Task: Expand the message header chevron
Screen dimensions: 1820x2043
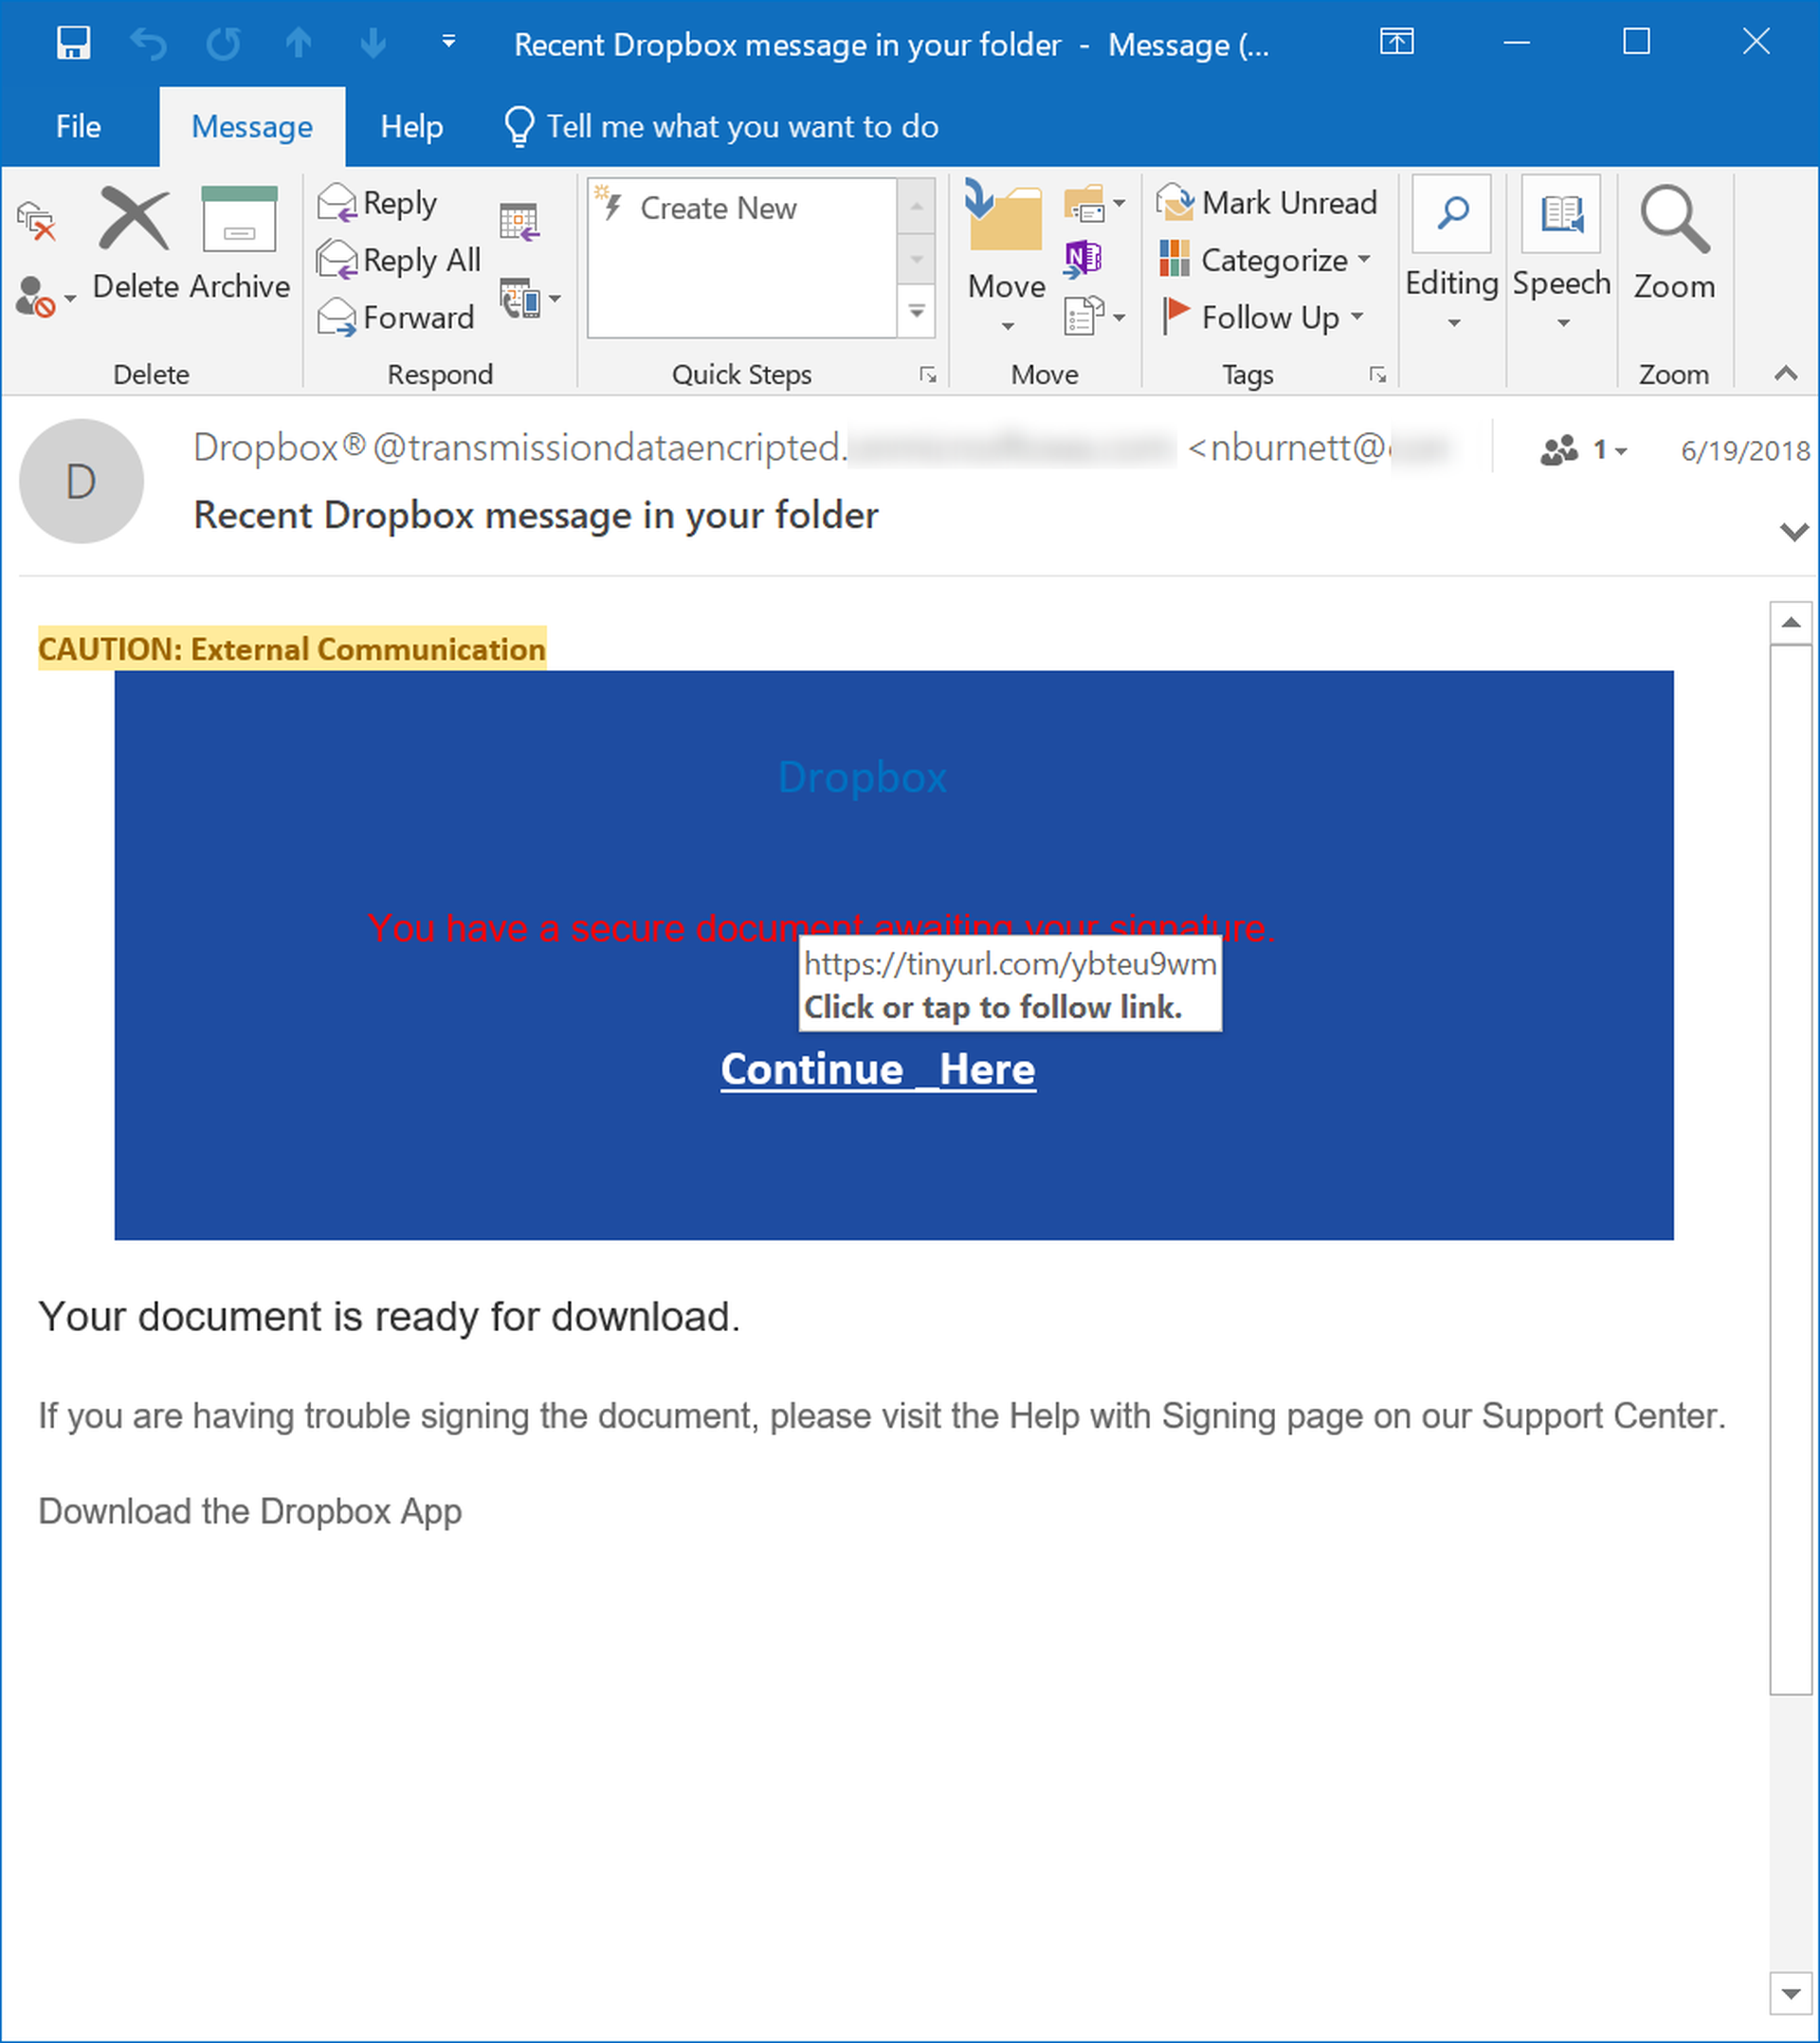Action: click(x=1794, y=531)
